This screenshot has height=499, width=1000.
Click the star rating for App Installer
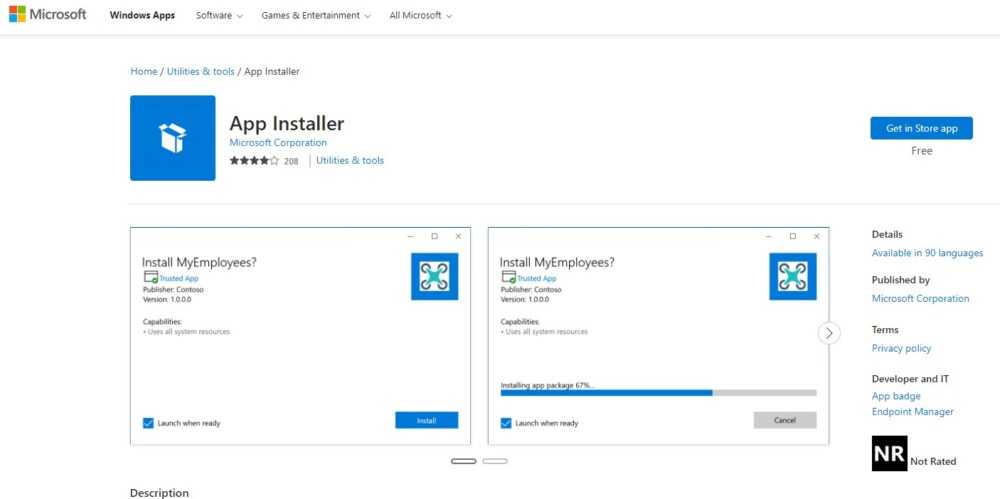(254, 161)
